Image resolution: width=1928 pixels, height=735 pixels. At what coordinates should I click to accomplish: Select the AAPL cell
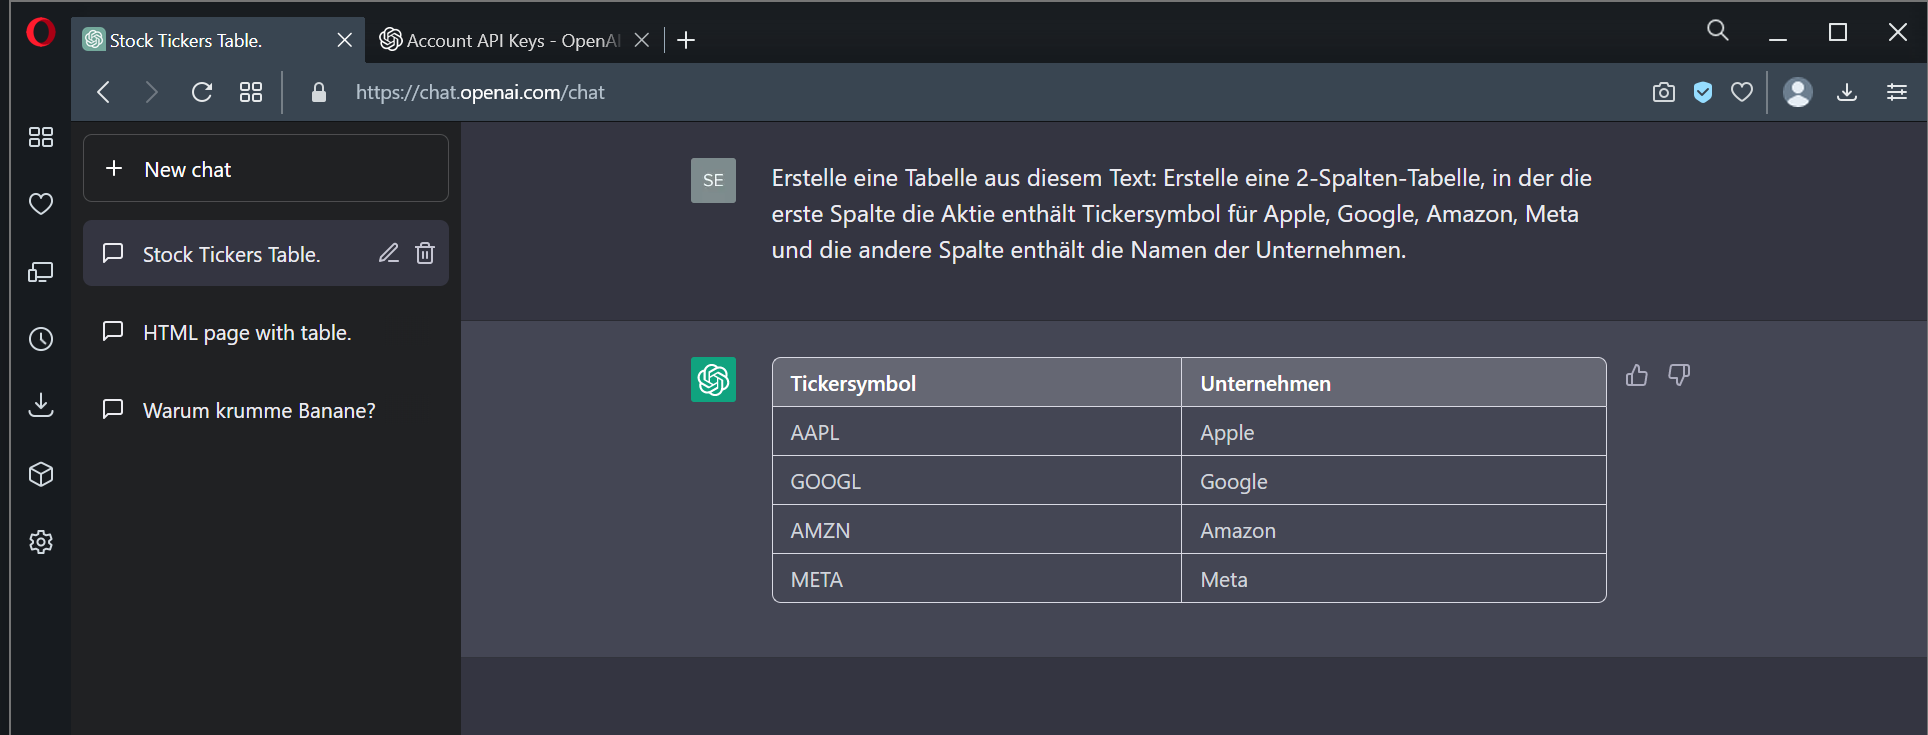[x=977, y=432]
